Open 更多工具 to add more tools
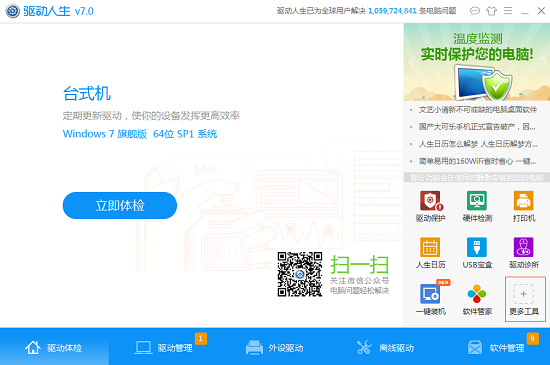The image size is (550, 365). 525,299
